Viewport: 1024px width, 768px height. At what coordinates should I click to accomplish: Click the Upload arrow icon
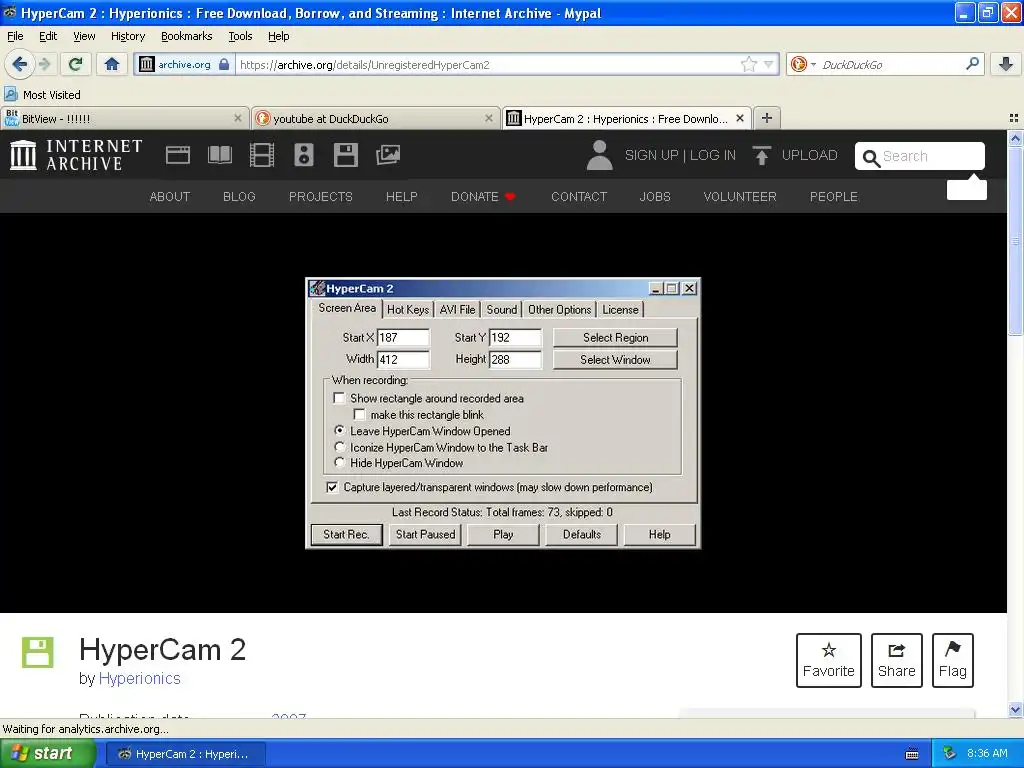click(x=761, y=155)
